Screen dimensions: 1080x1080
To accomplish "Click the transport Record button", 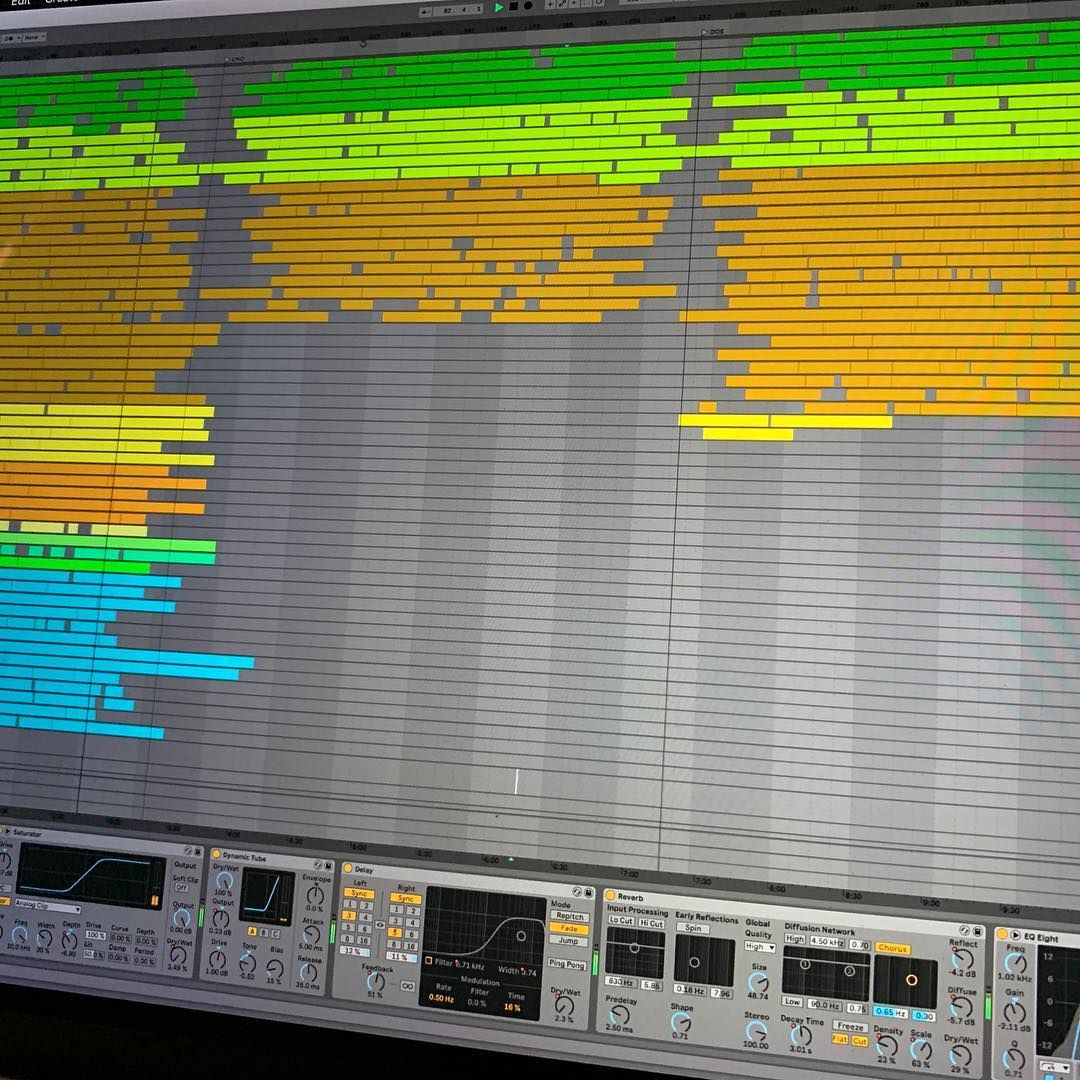I will click(x=528, y=6).
